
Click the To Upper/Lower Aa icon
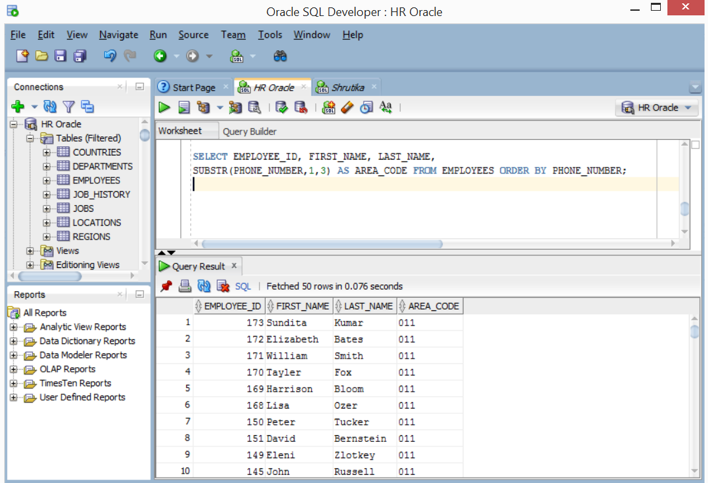[x=385, y=107]
